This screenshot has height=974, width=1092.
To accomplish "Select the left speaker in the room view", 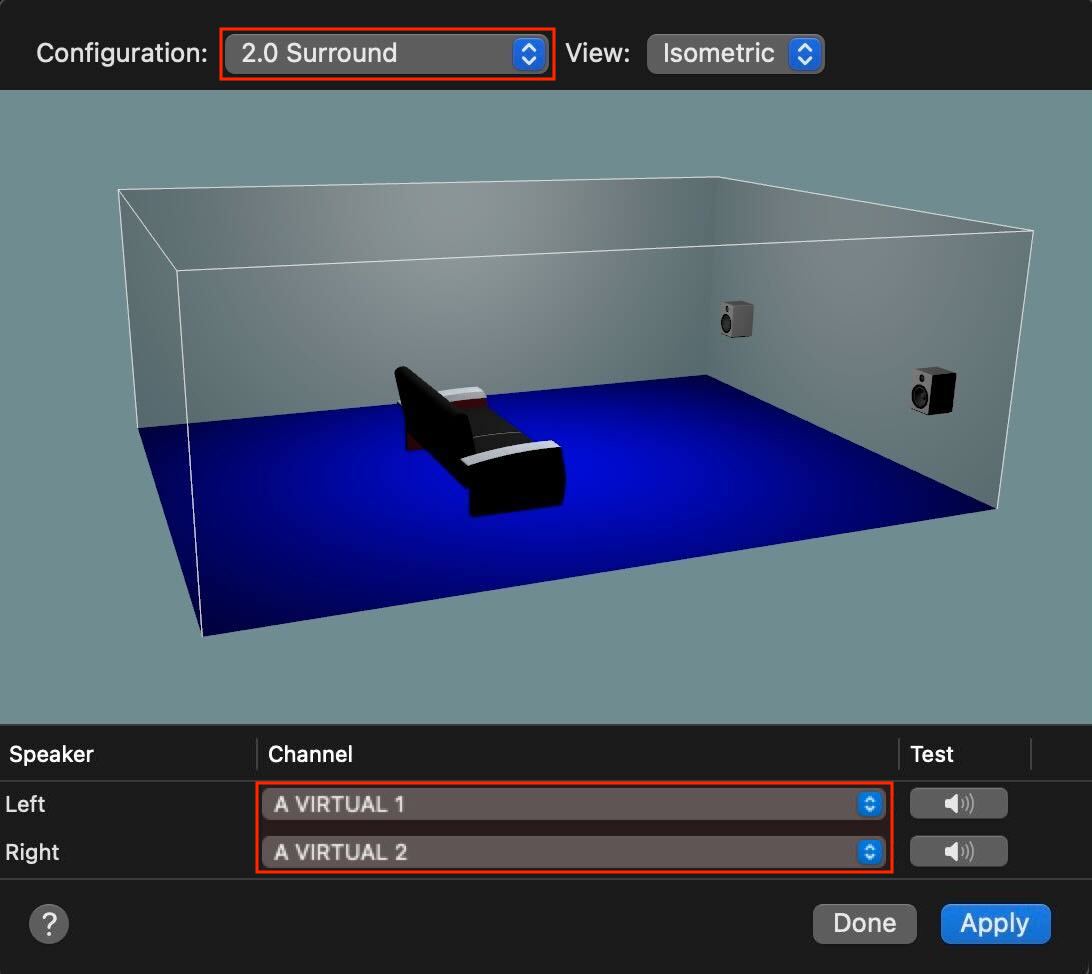I will point(737,320).
